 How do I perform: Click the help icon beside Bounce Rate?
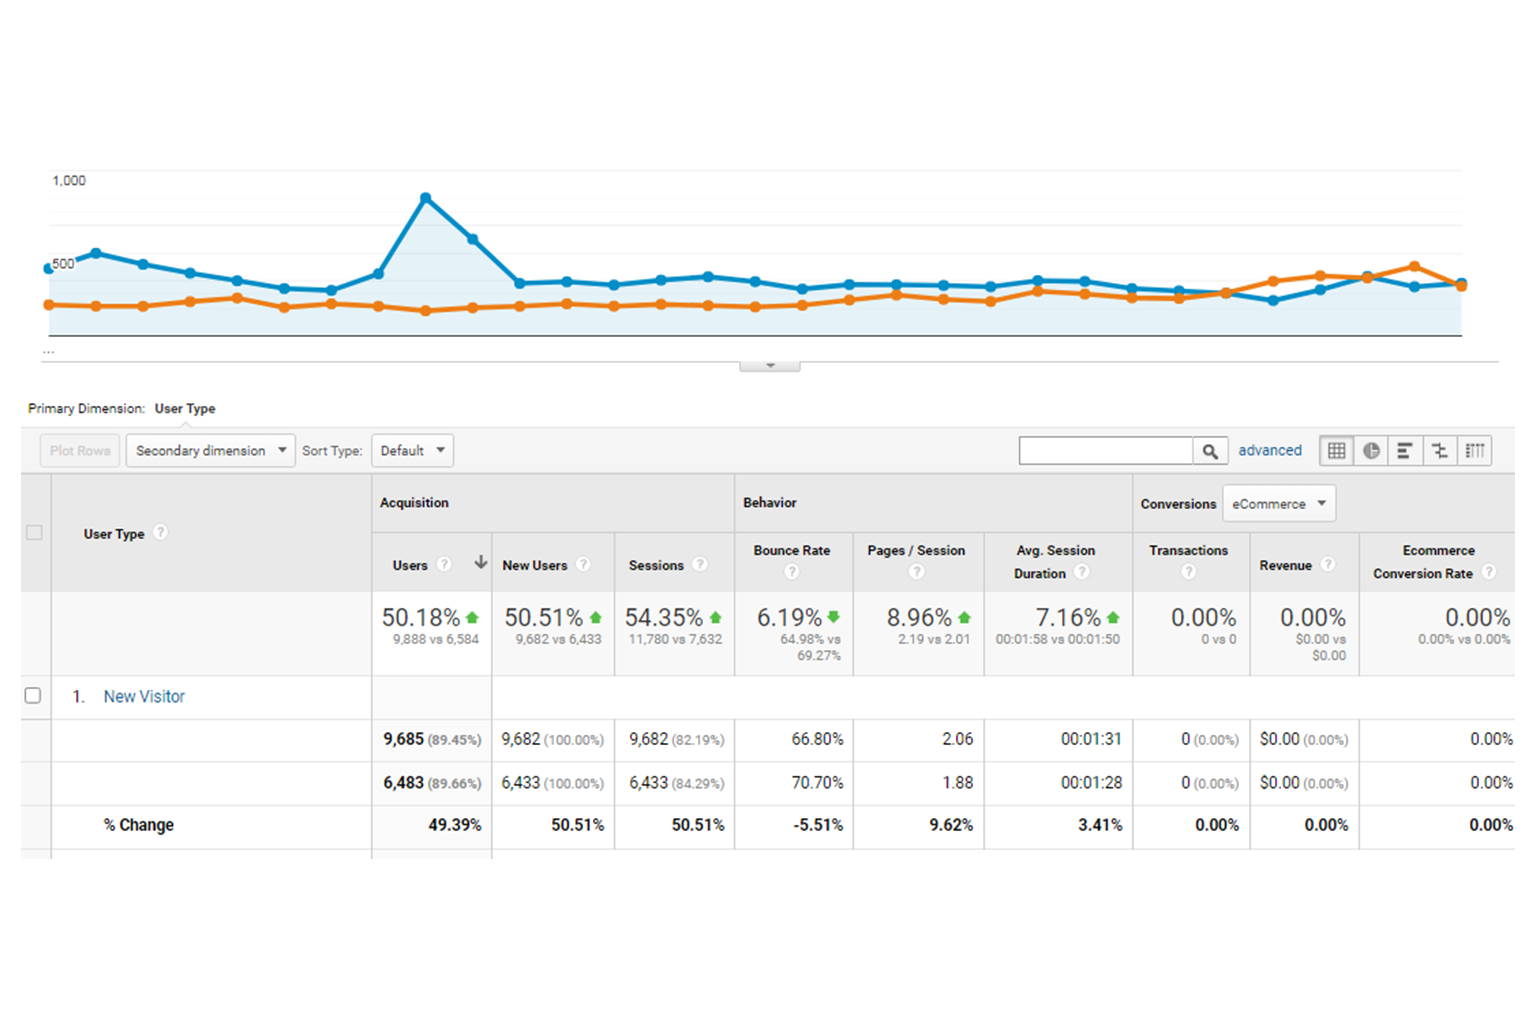pos(791,572)
